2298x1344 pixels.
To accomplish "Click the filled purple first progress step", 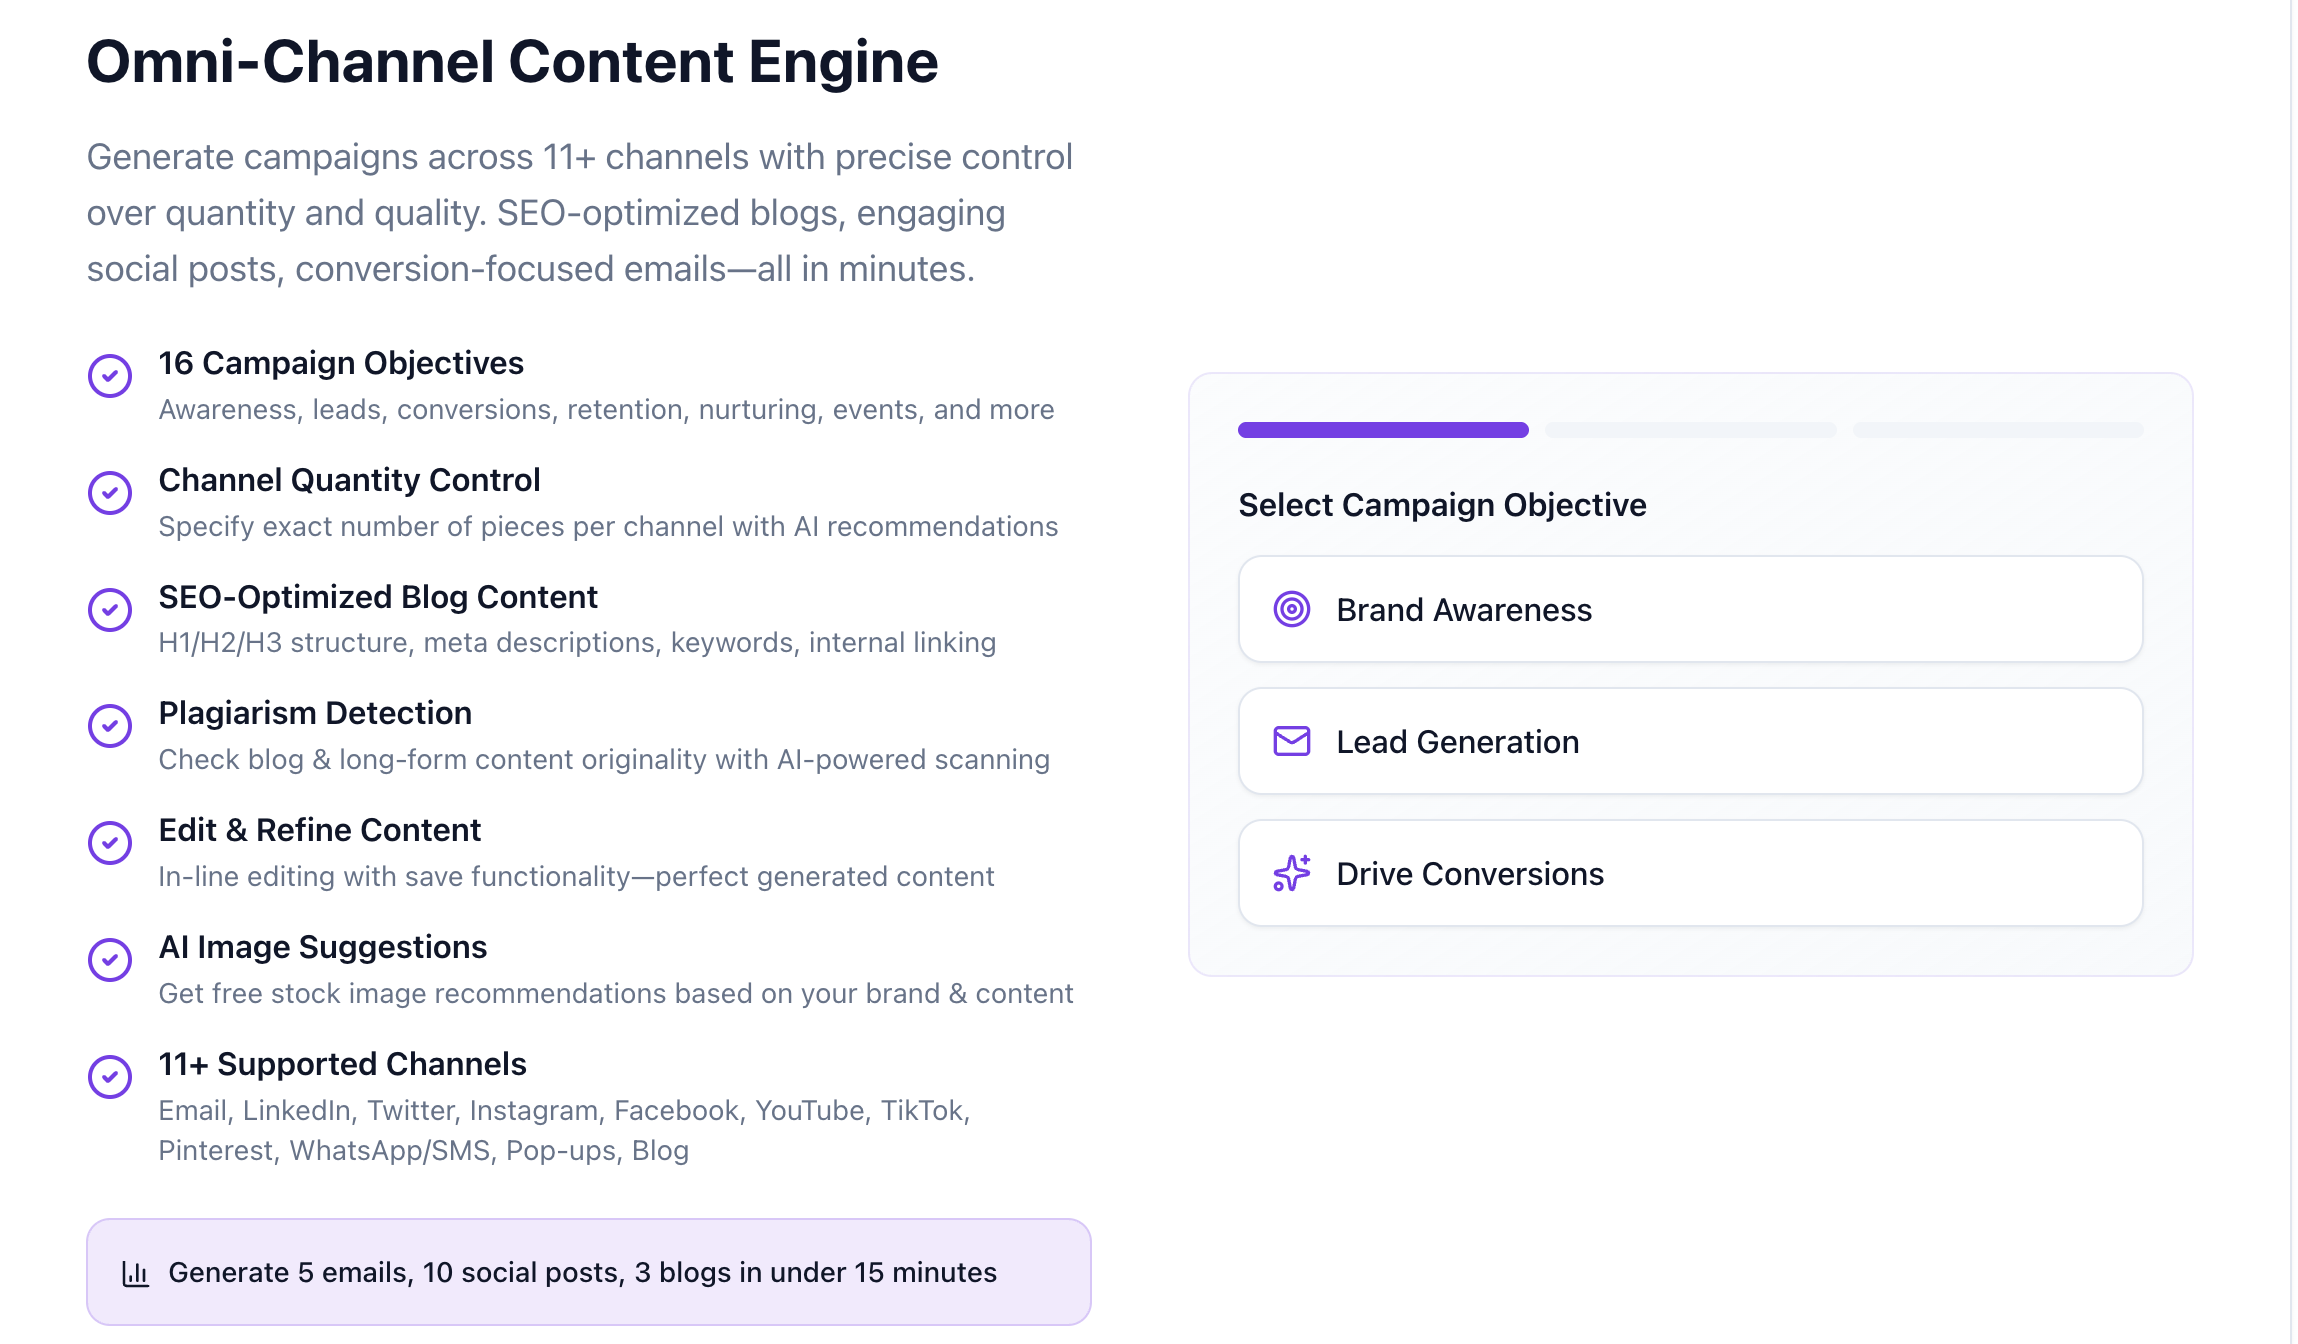I will (x=1383, y=430).
